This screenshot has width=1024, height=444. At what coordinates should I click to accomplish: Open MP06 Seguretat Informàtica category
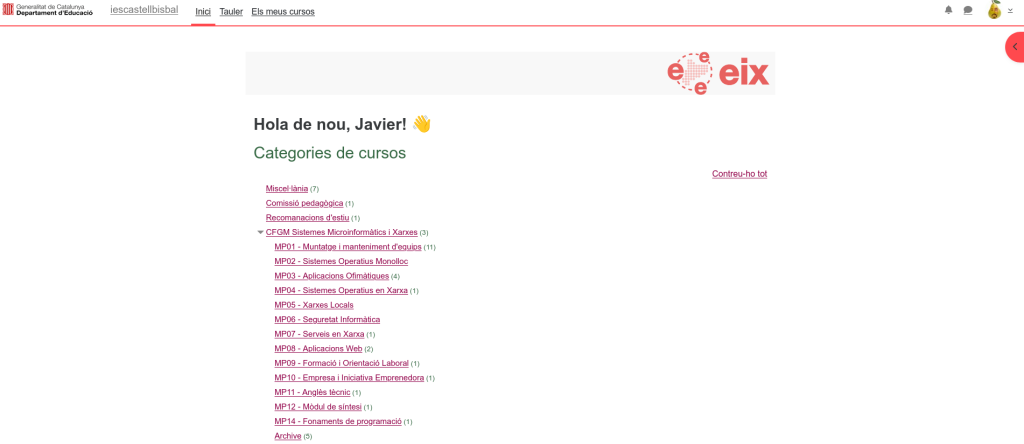327,319
